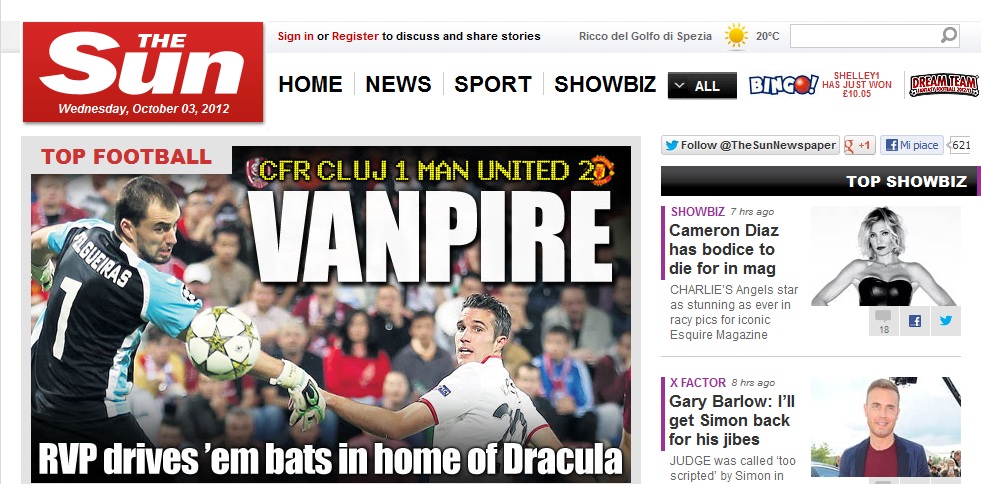Share Cameron Diaz story on Facebook
The height and width of the screenshot is (484, 981).
pos(915,321)
